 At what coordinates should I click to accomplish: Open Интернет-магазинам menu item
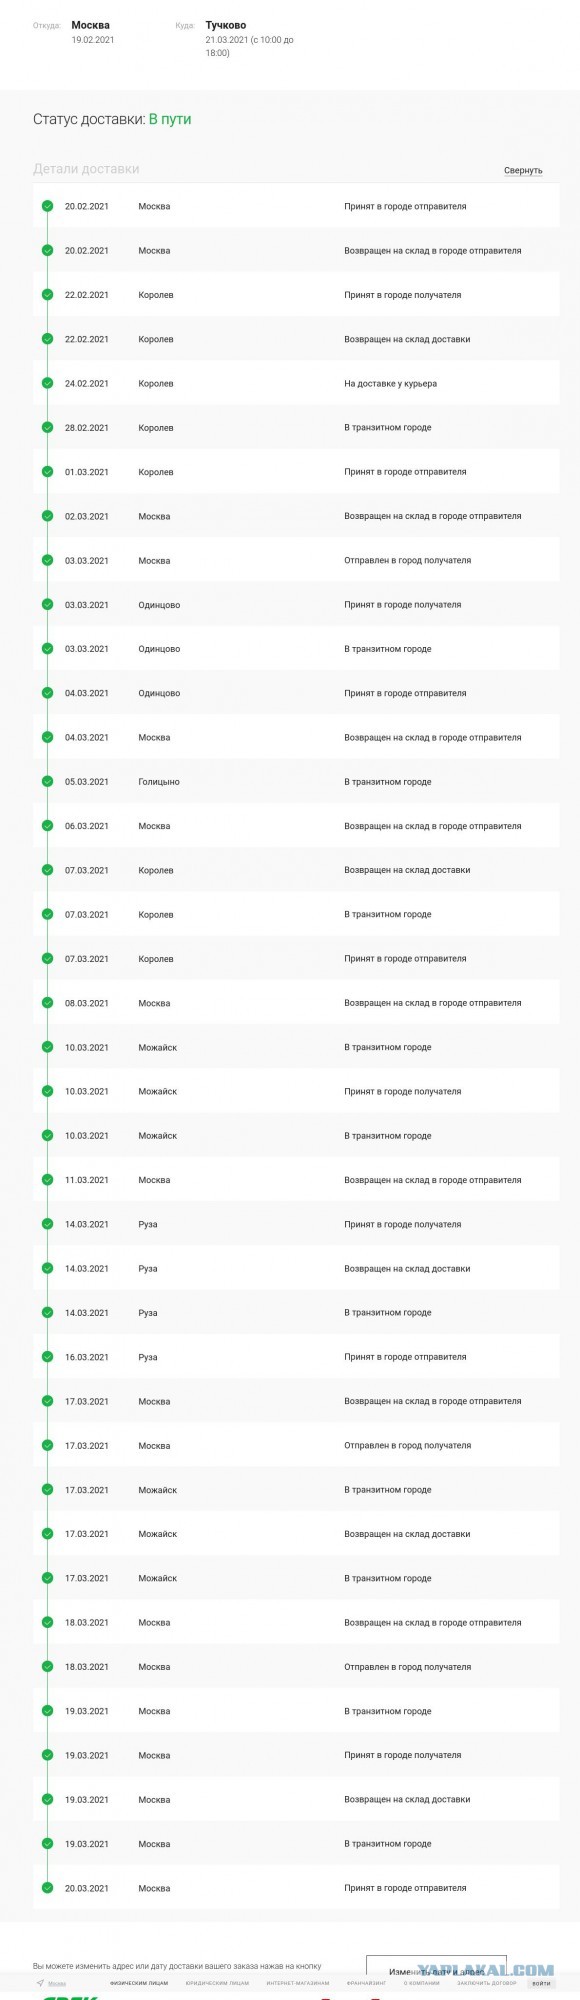point(298,1983)
